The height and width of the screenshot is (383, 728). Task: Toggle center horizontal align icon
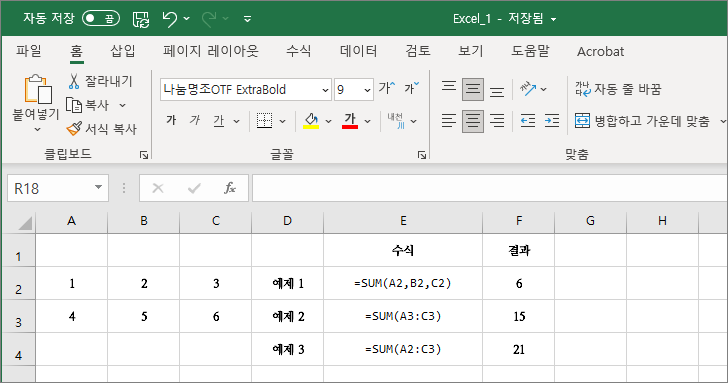(x=473, y=121)
